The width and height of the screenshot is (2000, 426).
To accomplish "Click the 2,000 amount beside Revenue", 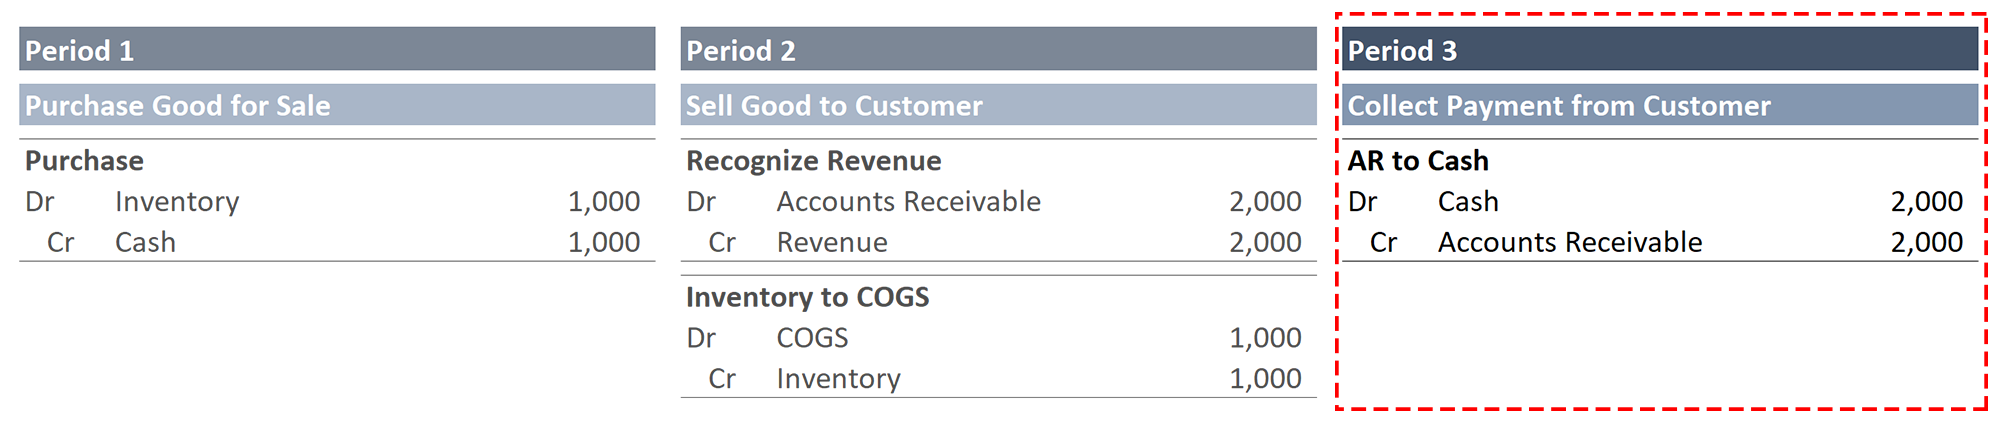I will 1265,242.
